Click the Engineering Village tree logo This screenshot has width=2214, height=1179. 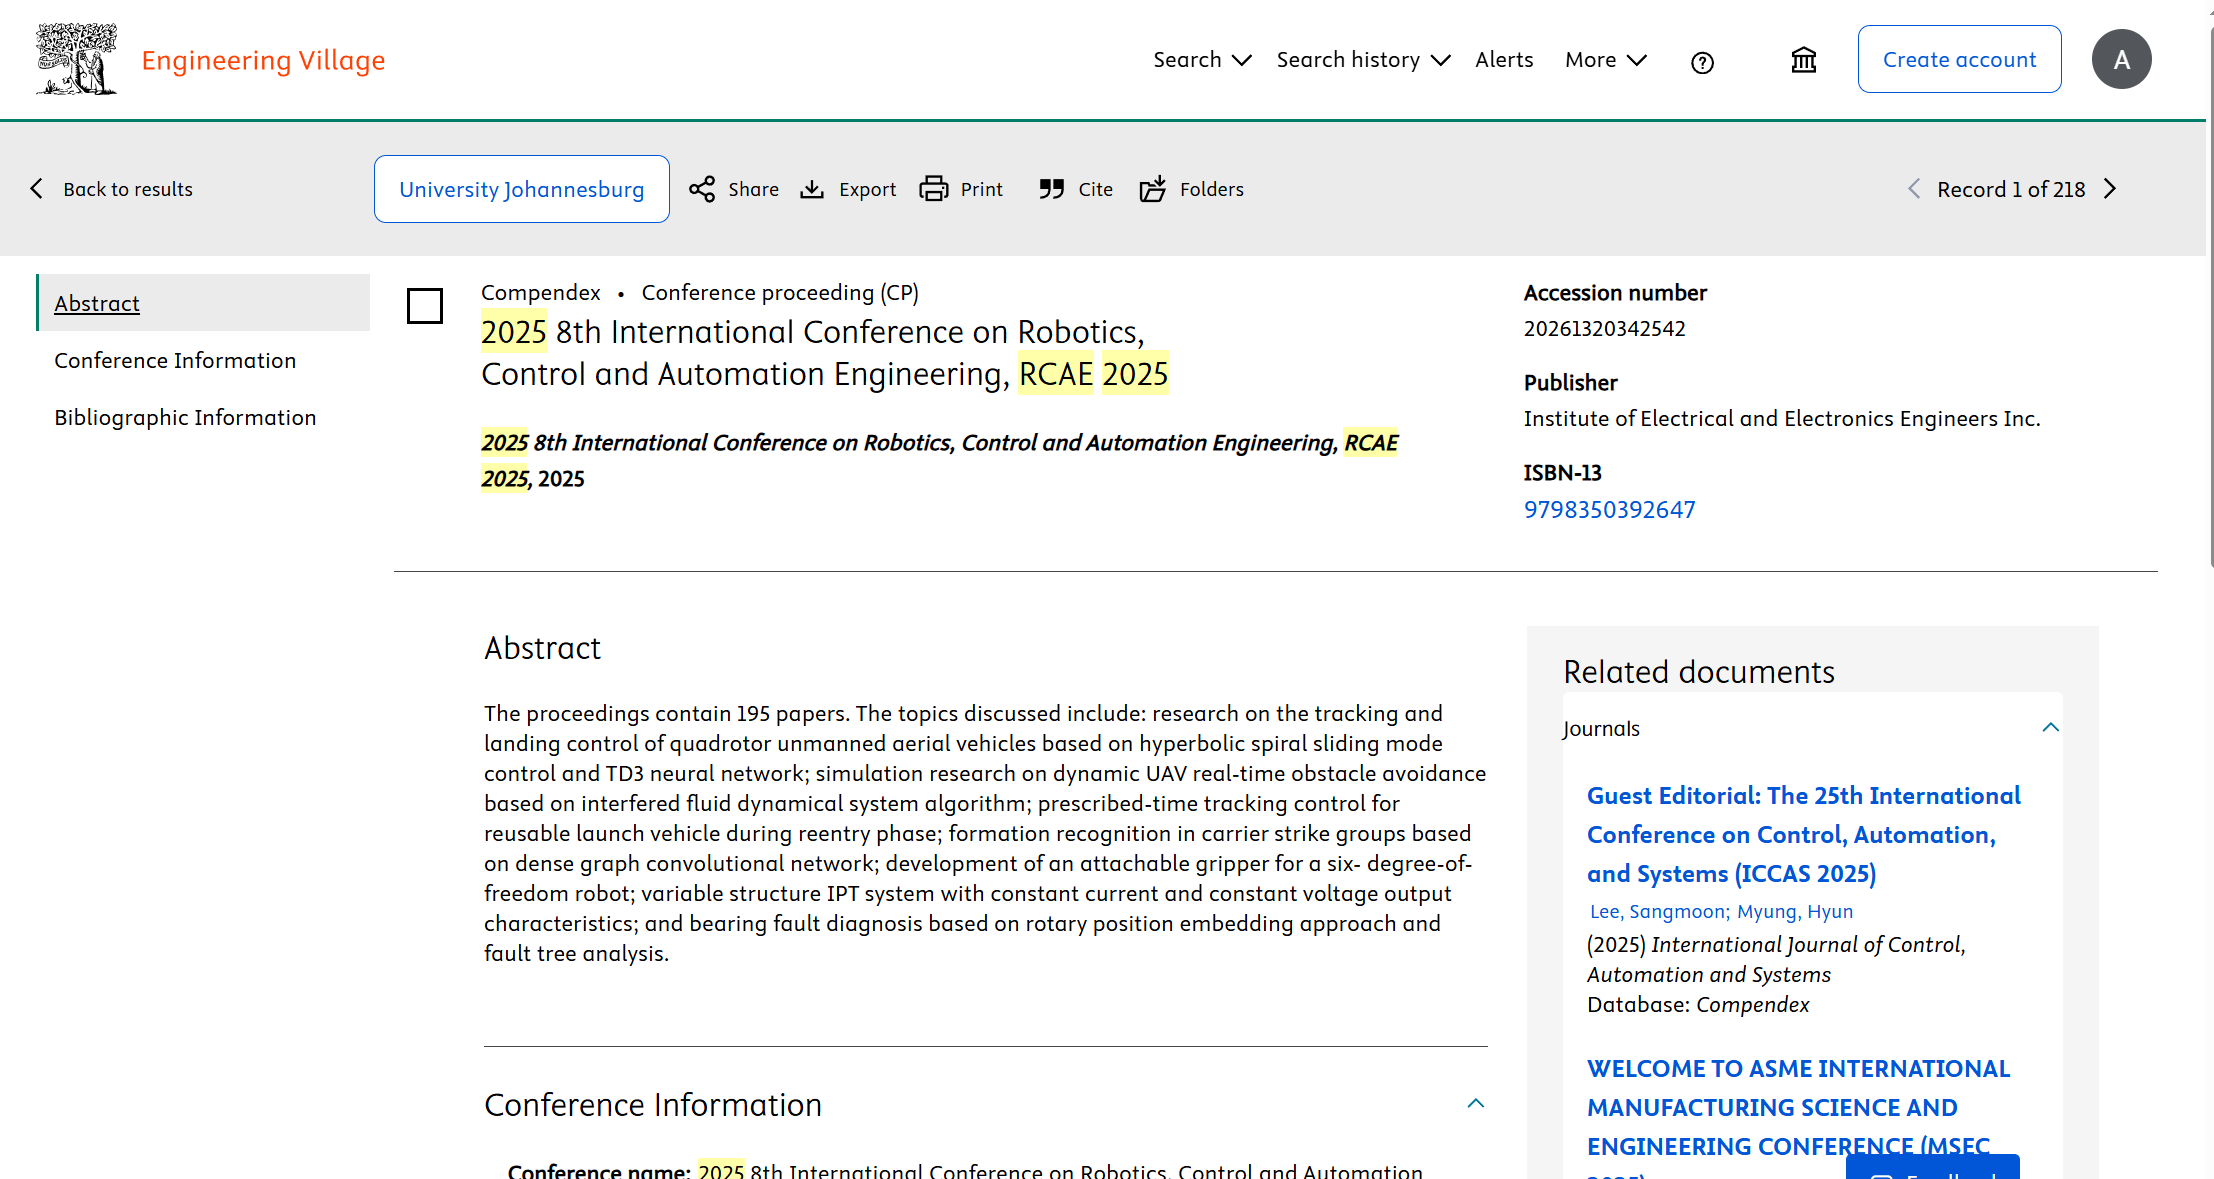coord(76,59)
